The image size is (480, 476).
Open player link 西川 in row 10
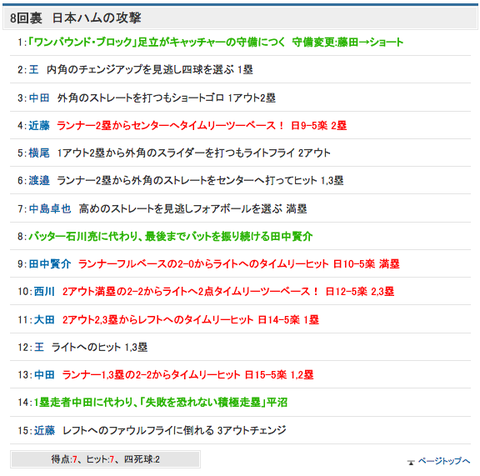44,291
